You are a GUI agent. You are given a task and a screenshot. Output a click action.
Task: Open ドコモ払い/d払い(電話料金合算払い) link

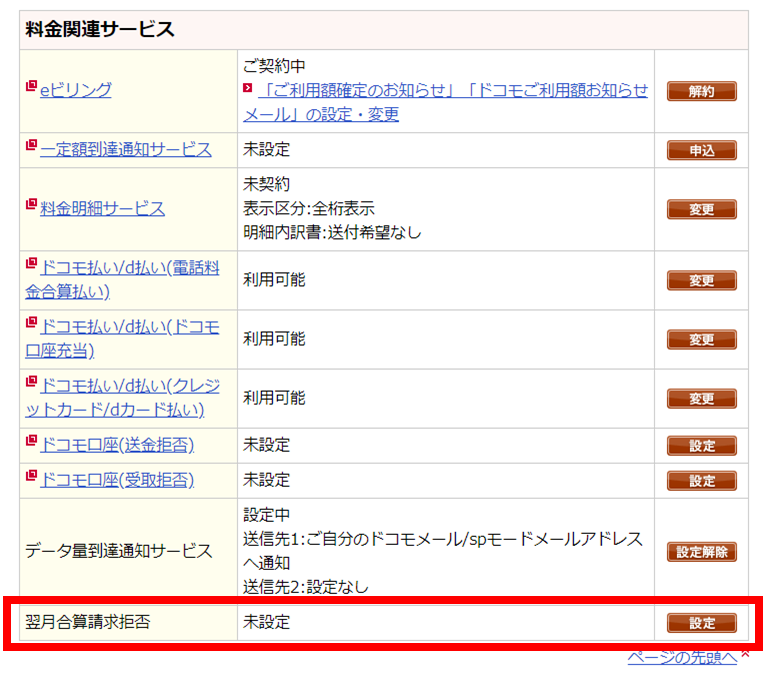(x=122, y=280)
